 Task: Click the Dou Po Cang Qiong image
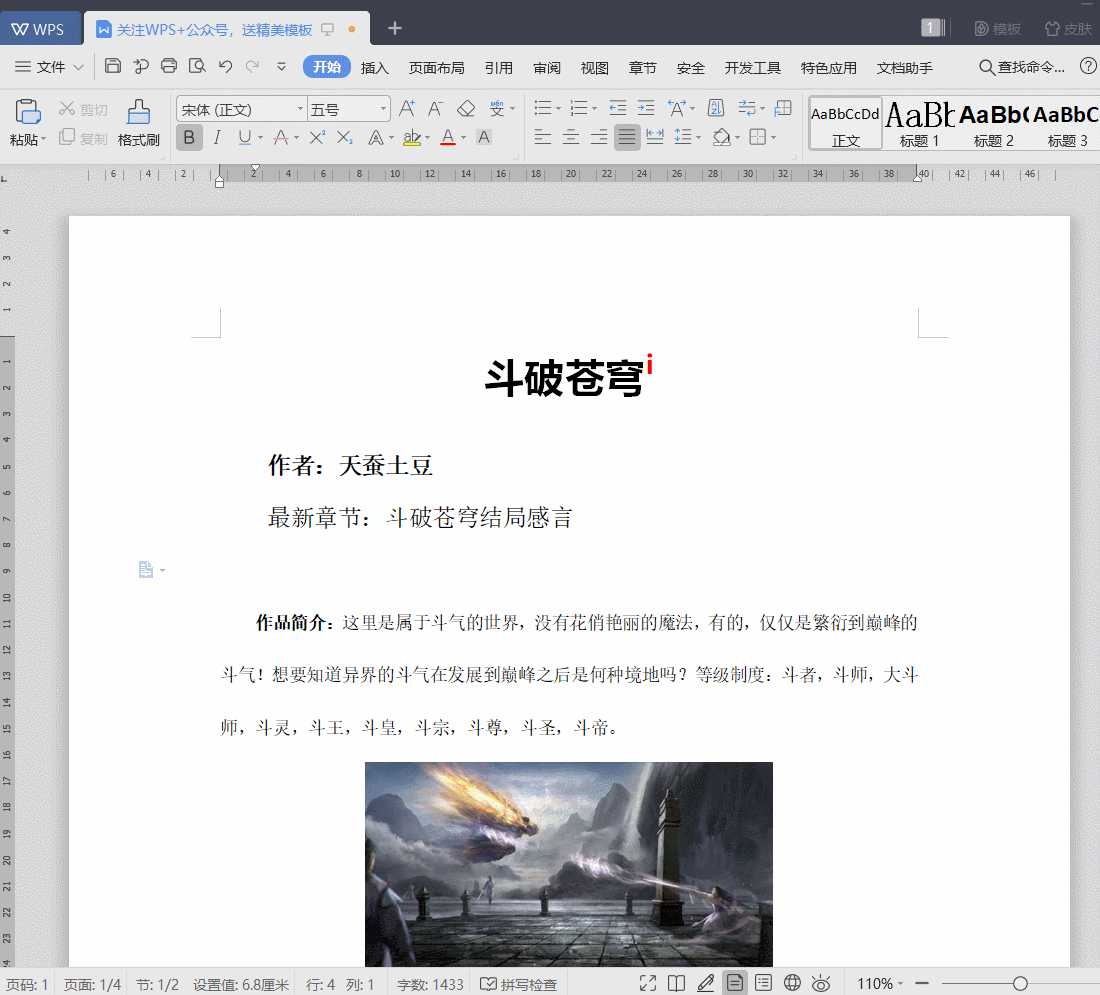(x=568, y=864)
